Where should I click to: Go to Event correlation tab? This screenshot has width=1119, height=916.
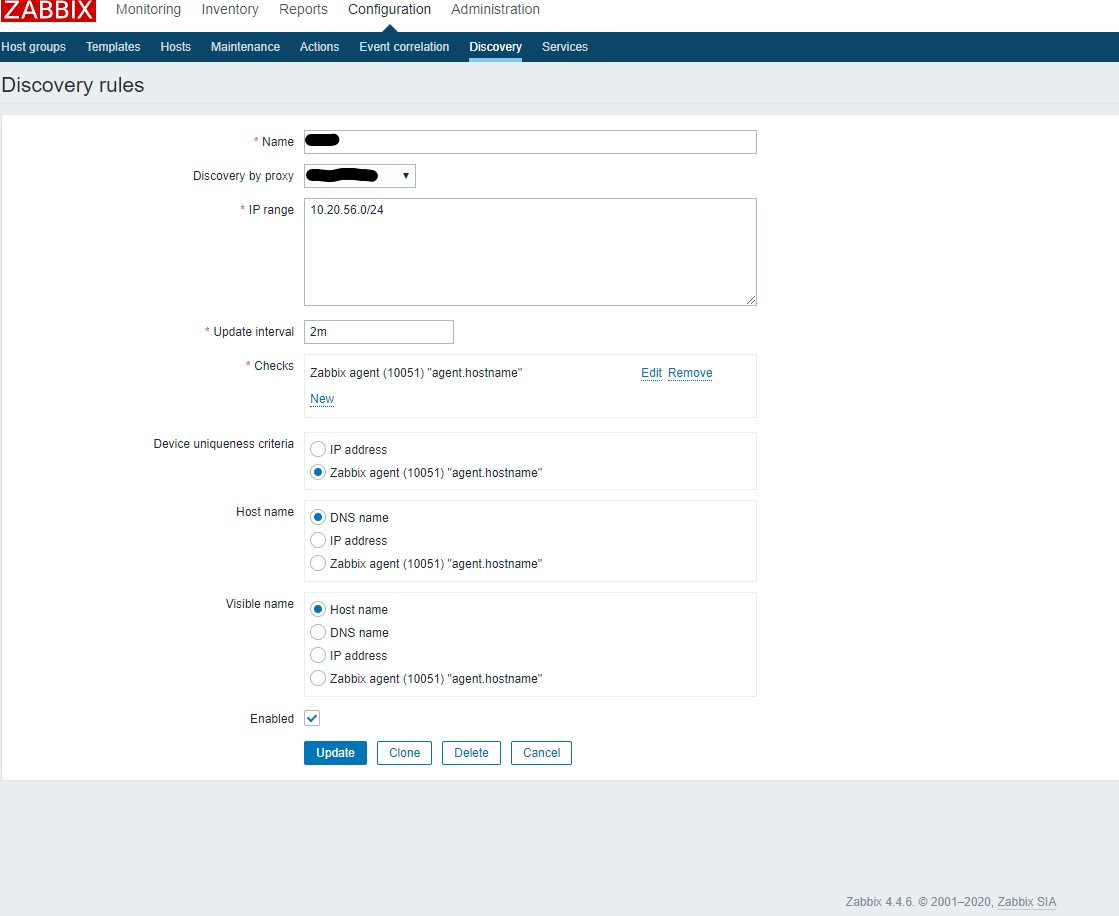[x=404, y=46]
